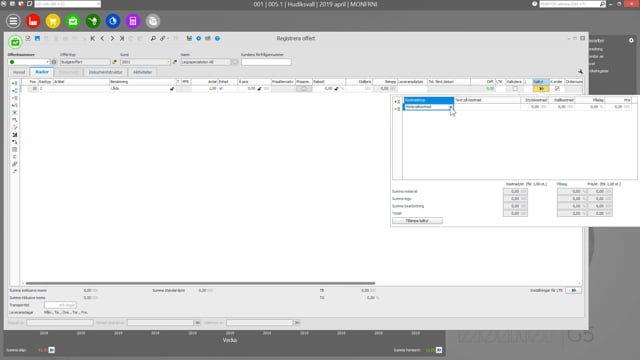
Task: Click the Summa tillgångar arrow button at bottom left
Action: 51,350
